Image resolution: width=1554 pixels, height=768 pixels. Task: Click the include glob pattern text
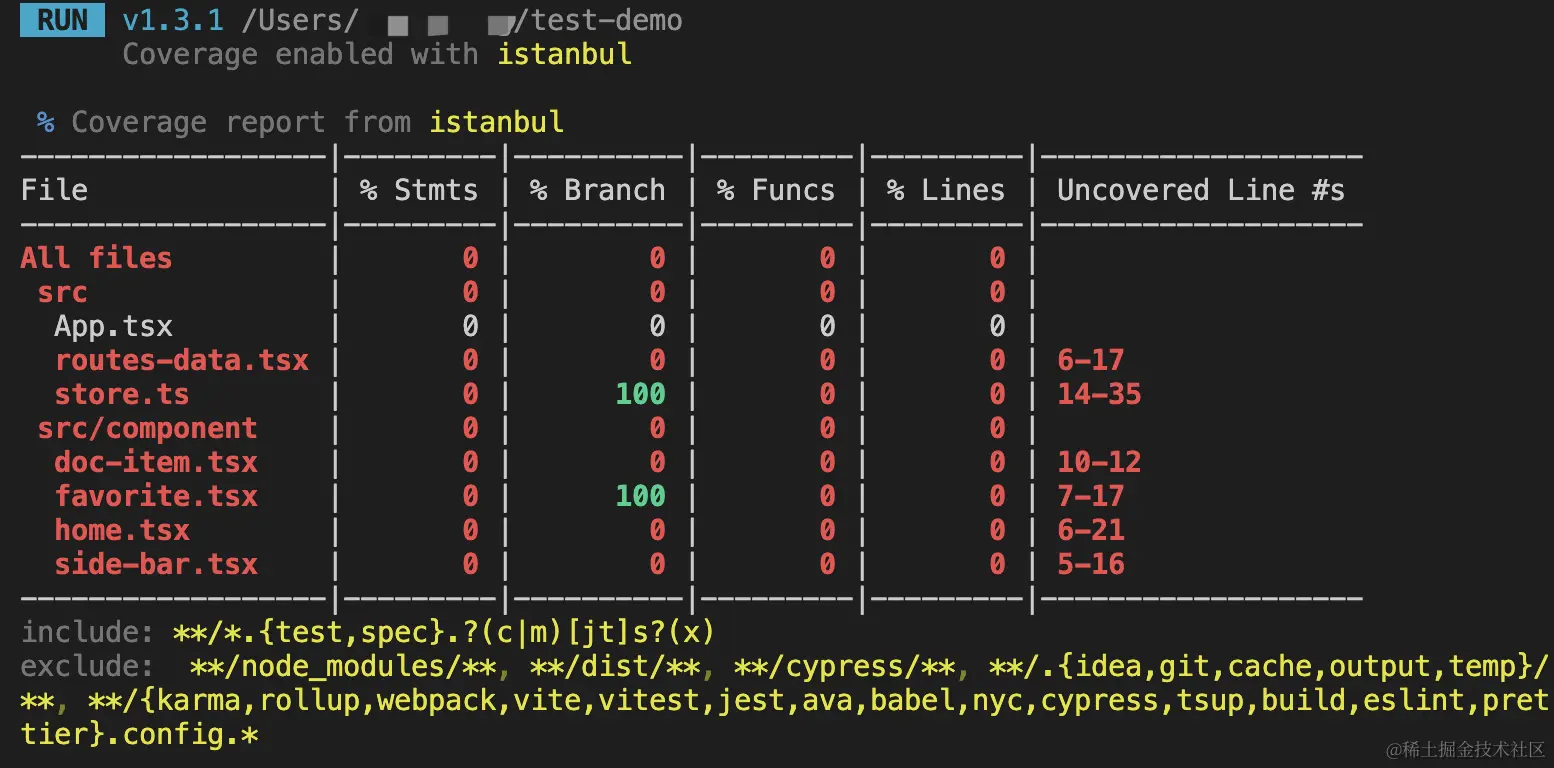click(444, 632)
